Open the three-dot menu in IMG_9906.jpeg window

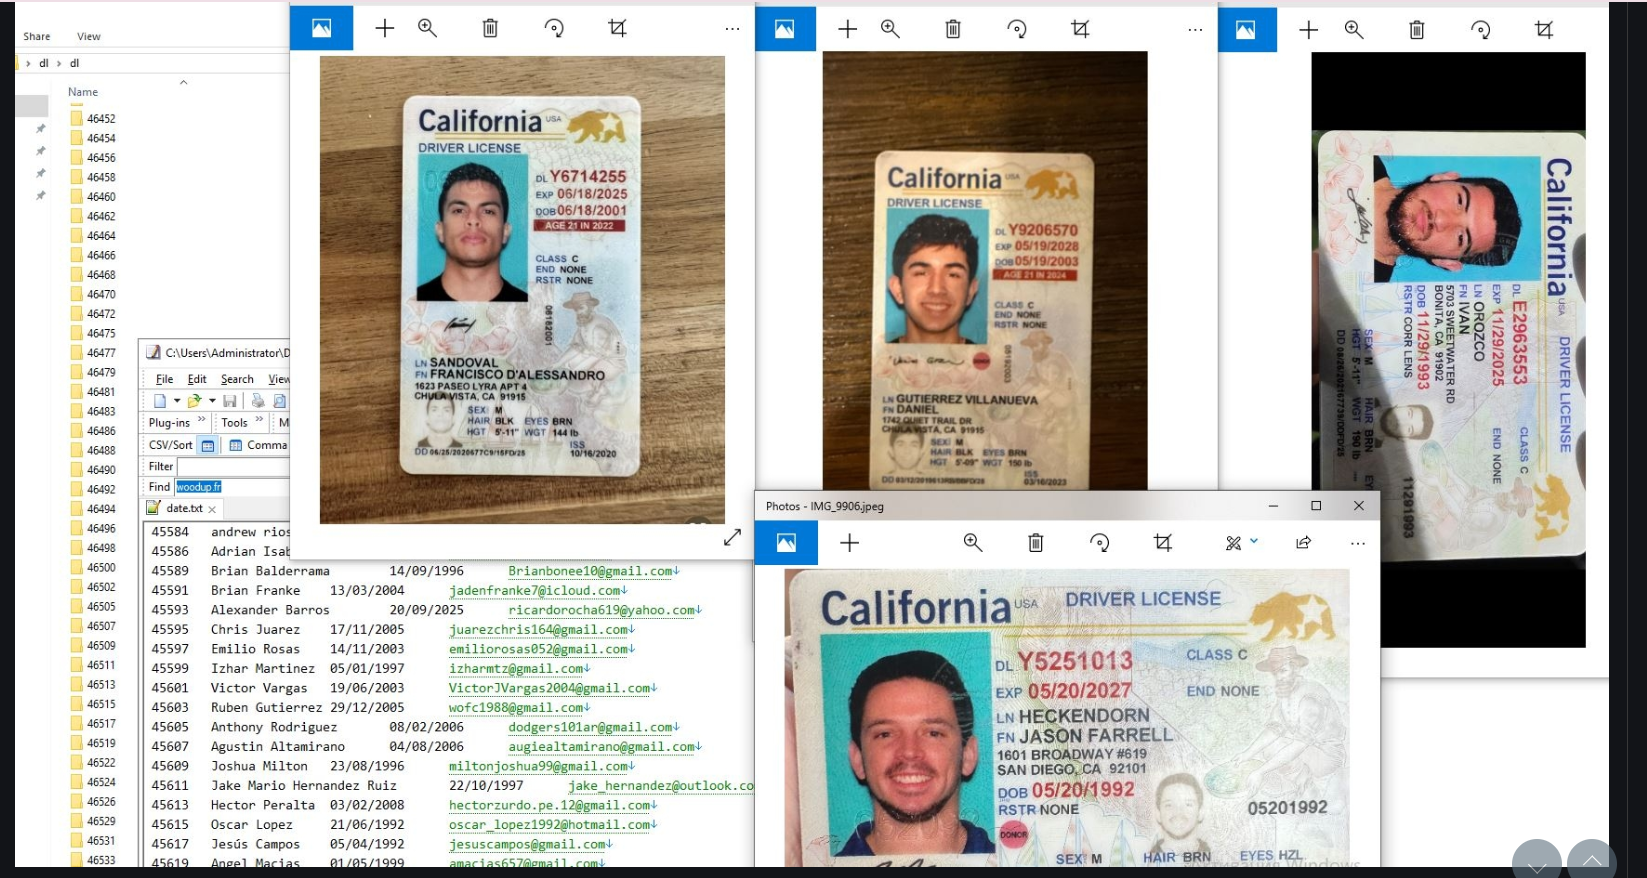[1357, 543]
